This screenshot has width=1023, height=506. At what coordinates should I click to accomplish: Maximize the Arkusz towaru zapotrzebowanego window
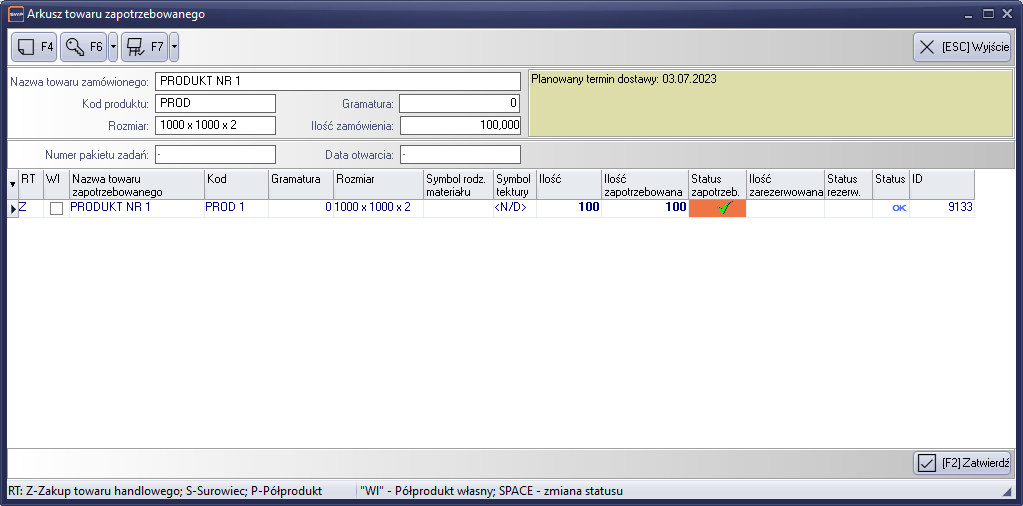[988, 14]
